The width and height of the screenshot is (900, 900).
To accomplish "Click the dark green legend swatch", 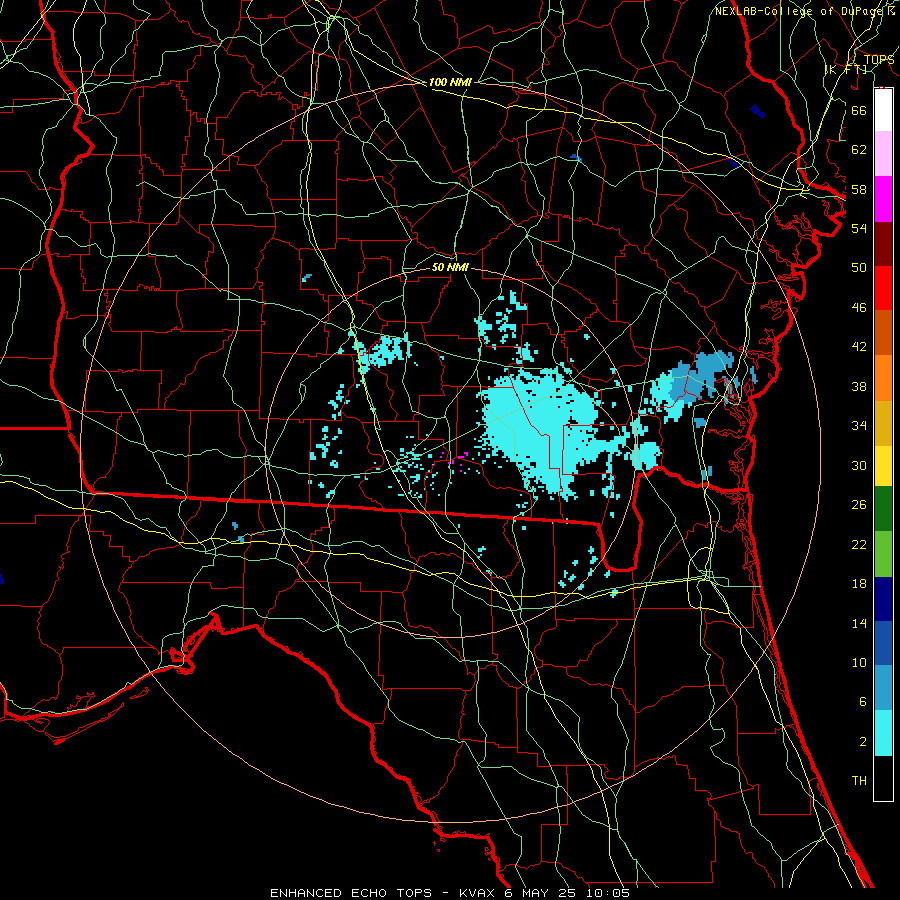I will tap(883, 509).
